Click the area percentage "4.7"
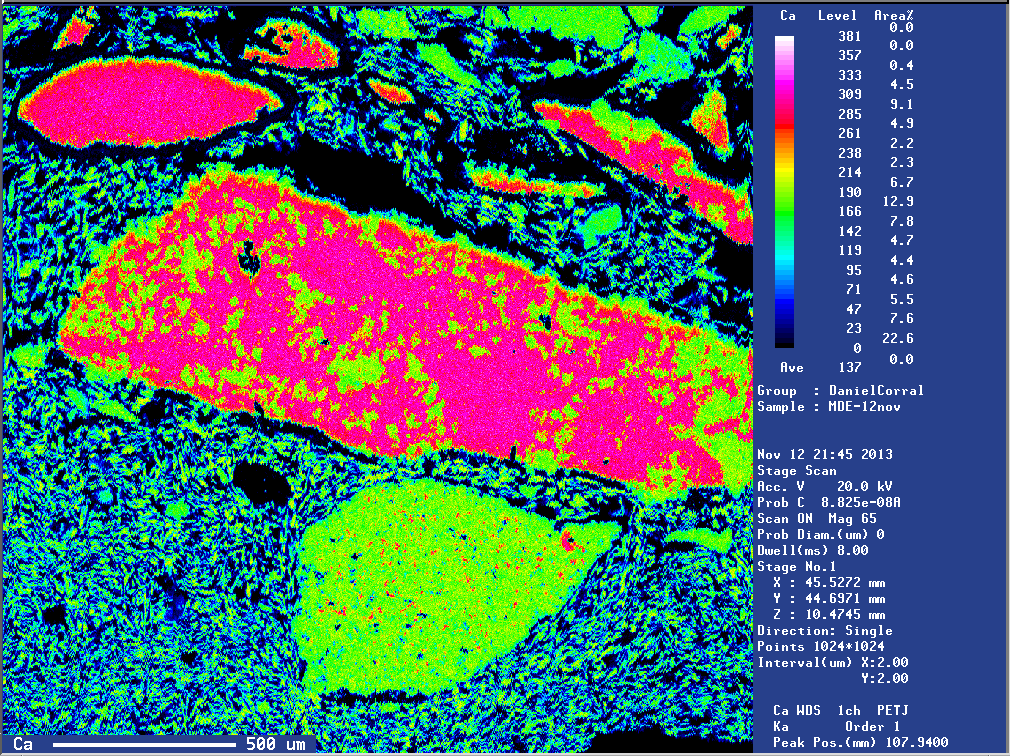Image resolution: width=1010 pixels, height=756 pixels. (x=901, y=240)
